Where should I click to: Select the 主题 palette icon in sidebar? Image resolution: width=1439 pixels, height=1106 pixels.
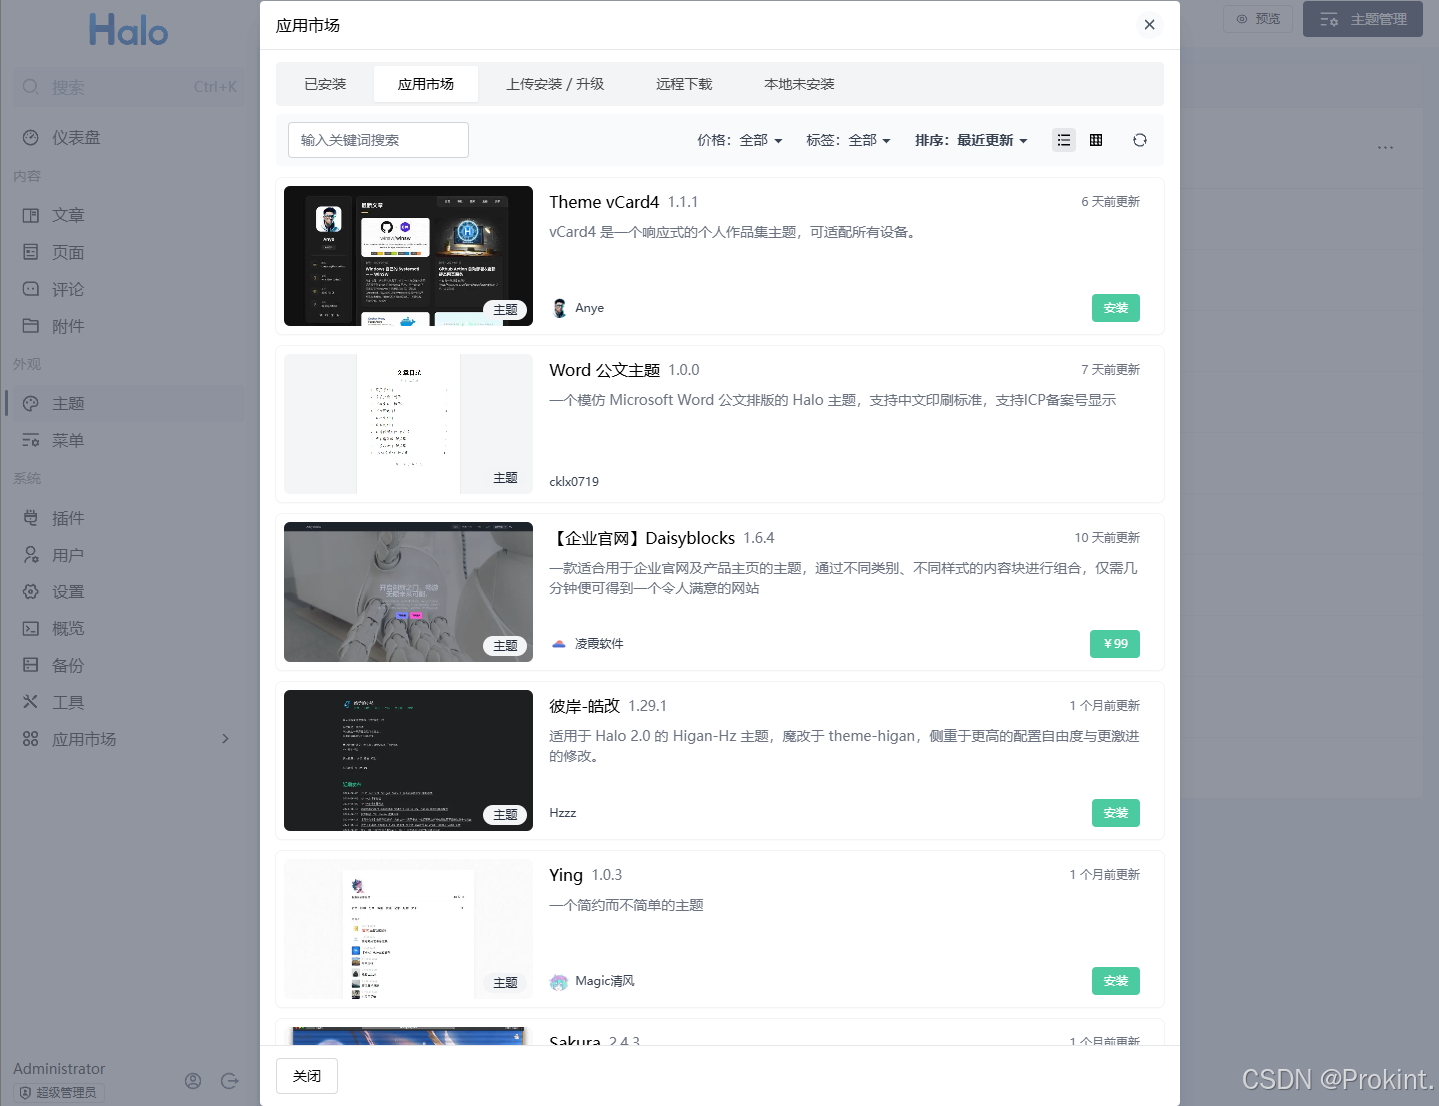[31, 403]
